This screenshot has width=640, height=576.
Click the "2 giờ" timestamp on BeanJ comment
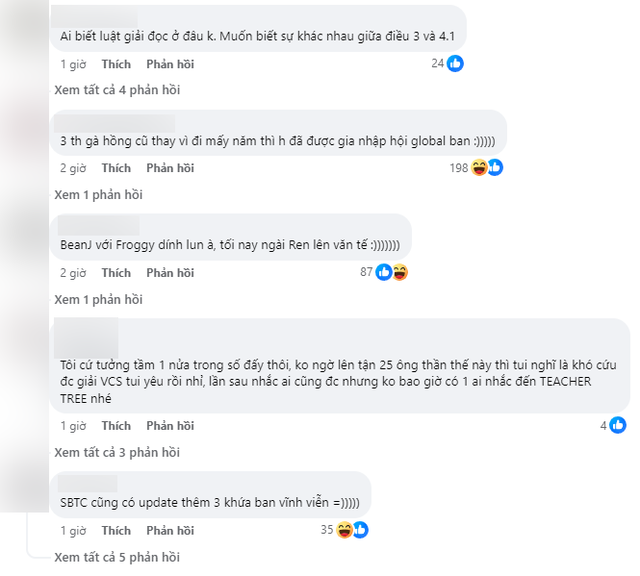click(x=73, y=273)
